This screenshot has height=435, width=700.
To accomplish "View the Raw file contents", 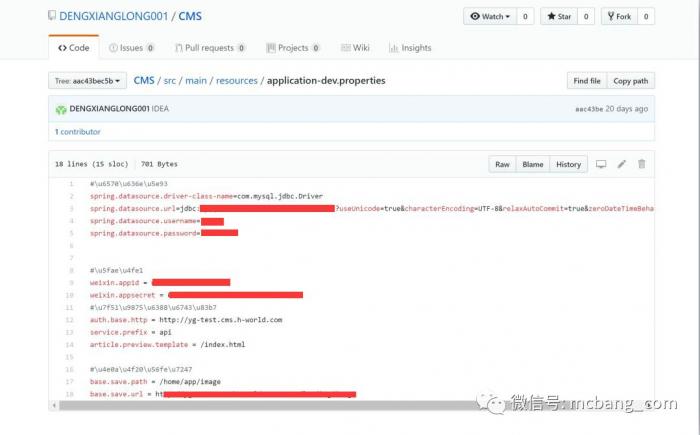I will point(502,164).
